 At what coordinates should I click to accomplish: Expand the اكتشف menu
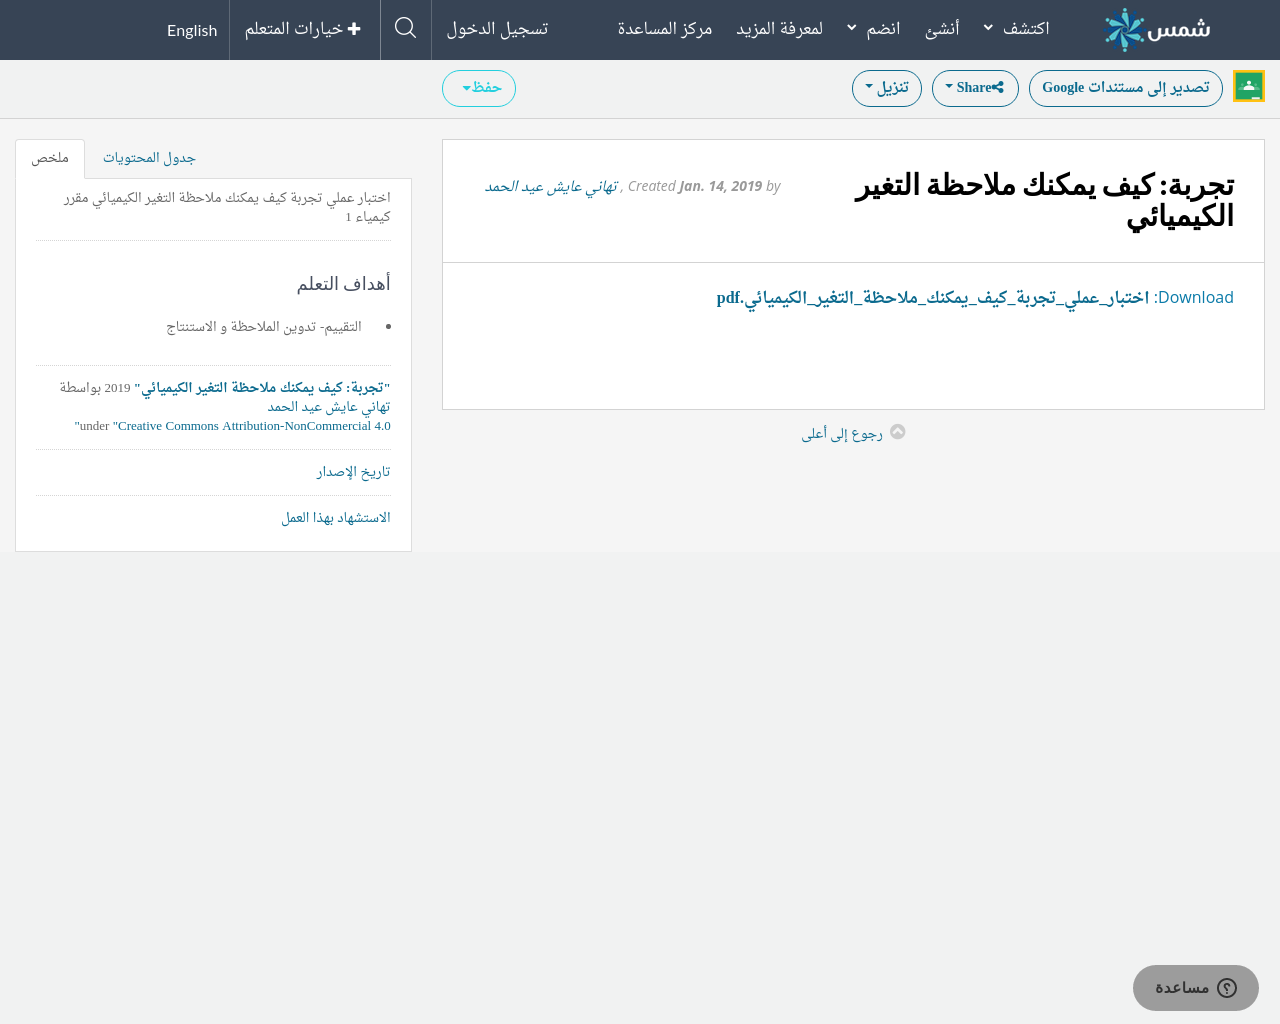[x=1016, y=29]
